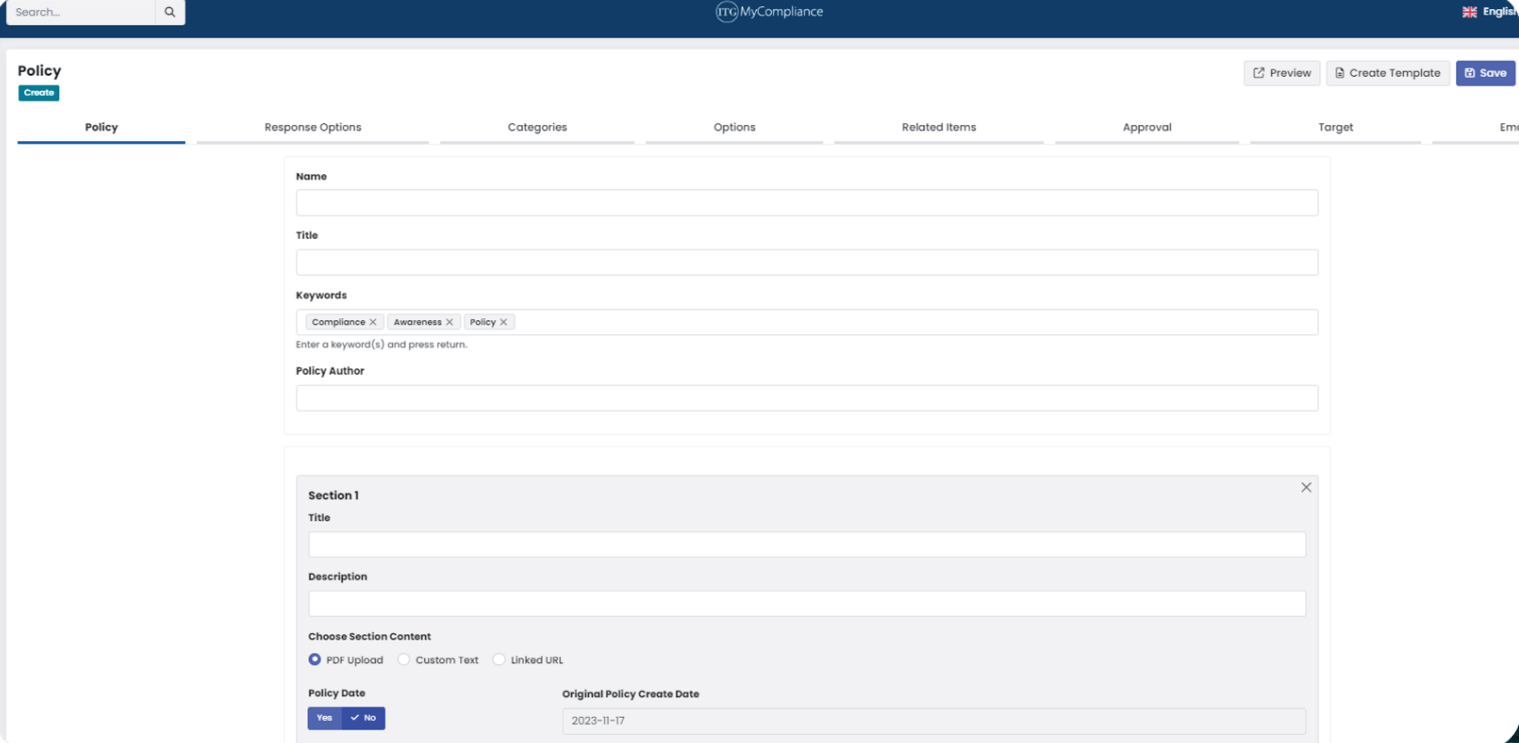Open the Approval tab
The width and height of the screenshot is (1519, 743).
point(1146,127)
